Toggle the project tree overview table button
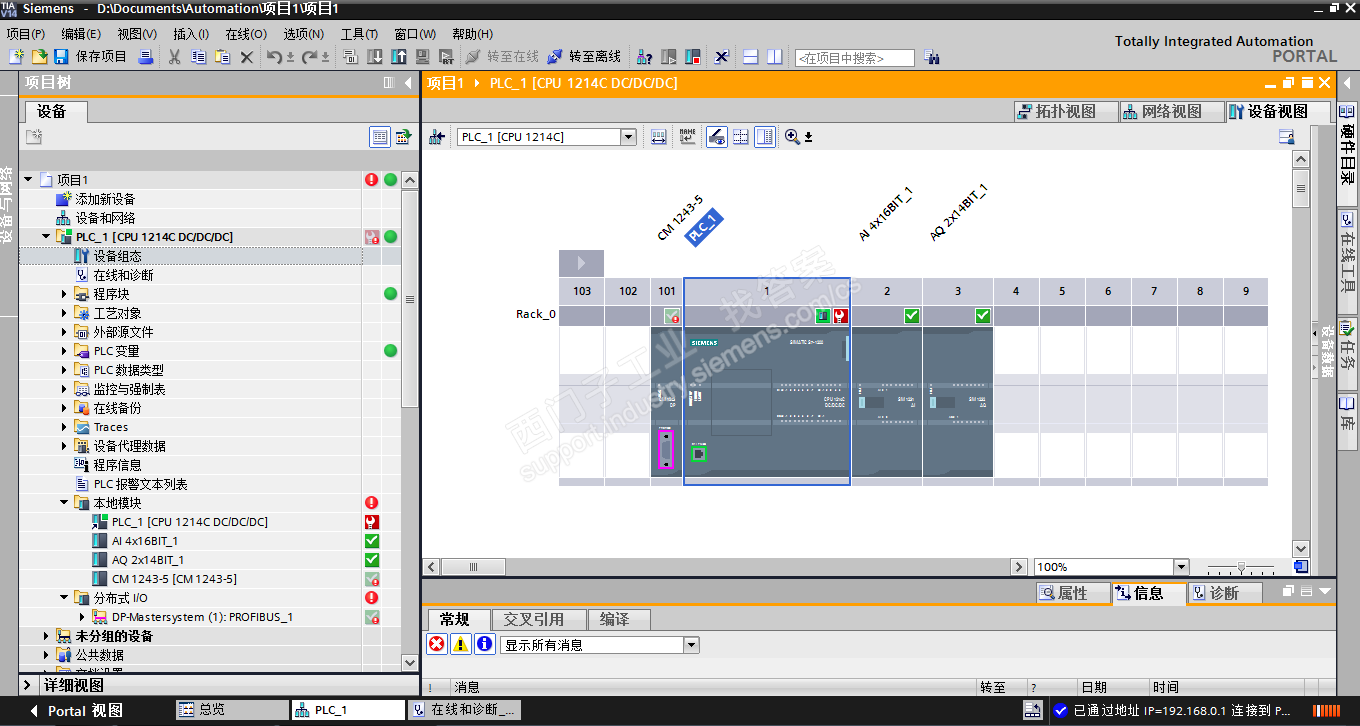Image resolution: width=1360 pixels, height=726 pixels. [380, 137]
